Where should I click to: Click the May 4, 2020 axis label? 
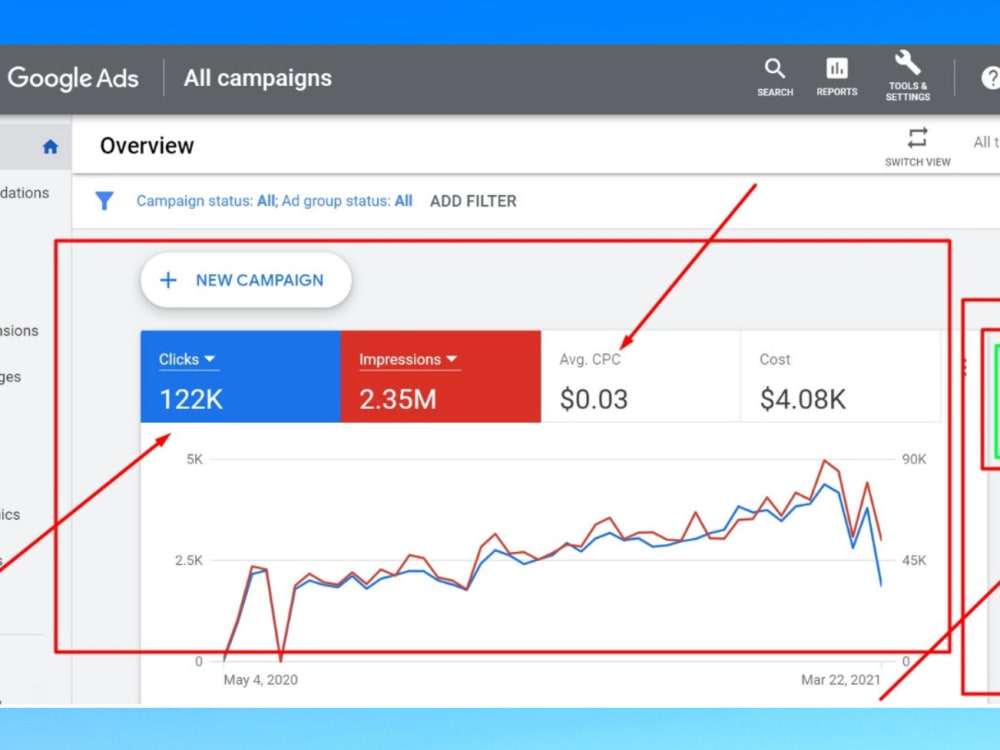point(260,680)
